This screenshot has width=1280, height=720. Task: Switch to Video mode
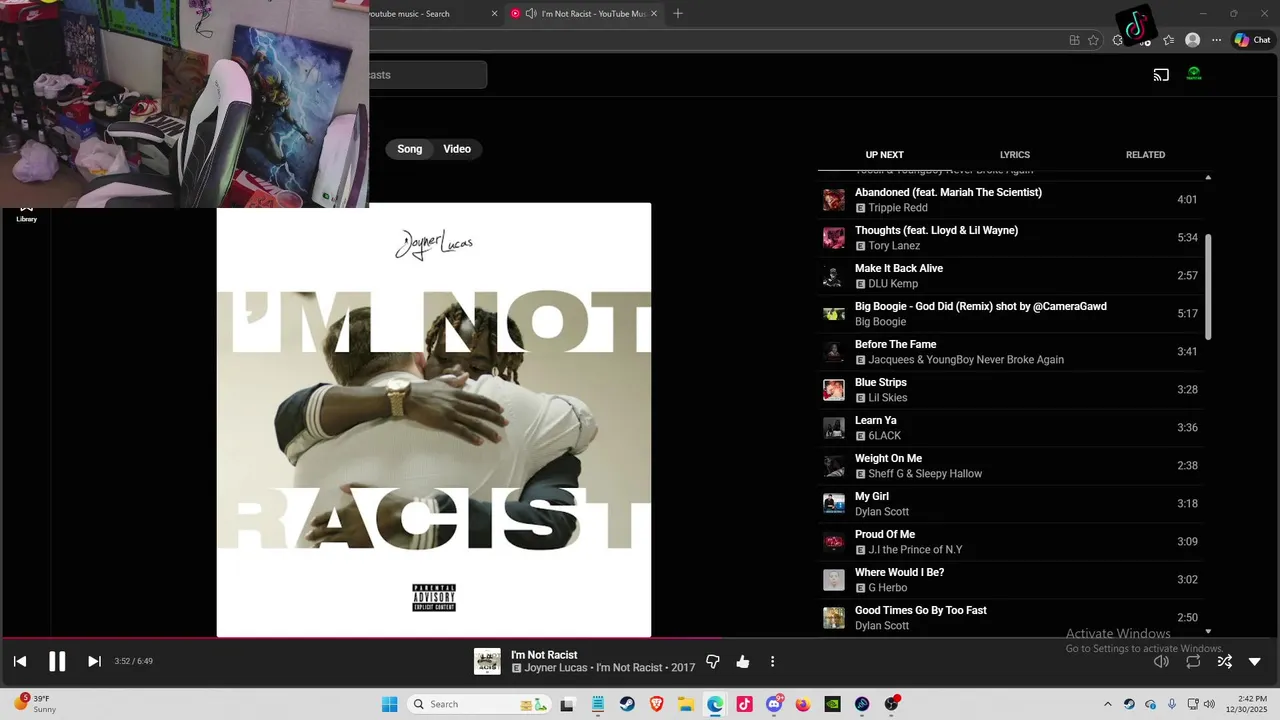[x=457, y=149]
